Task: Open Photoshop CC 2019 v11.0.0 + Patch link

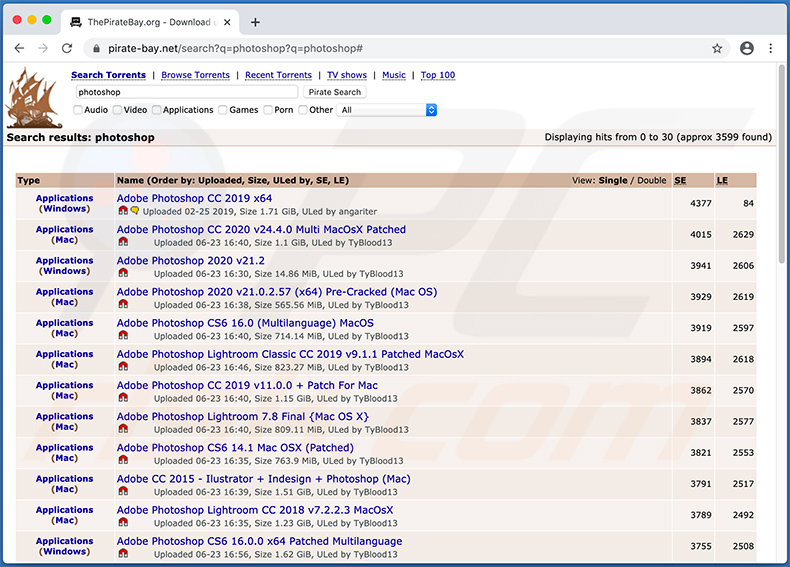Action: (x=247, y=386)
